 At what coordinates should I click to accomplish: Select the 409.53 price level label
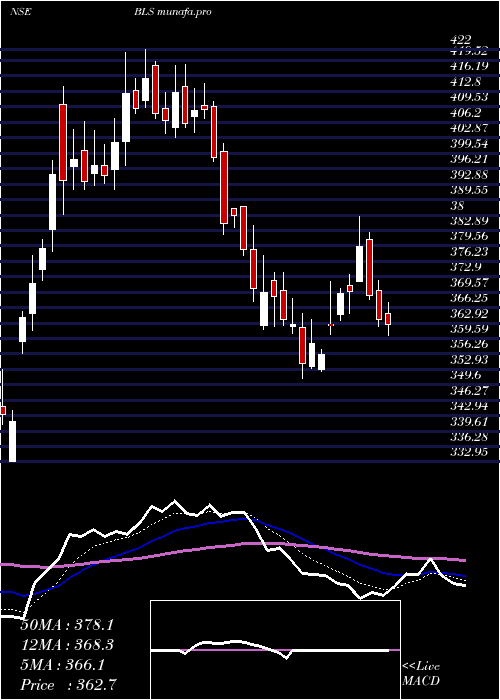coord(469,97)
